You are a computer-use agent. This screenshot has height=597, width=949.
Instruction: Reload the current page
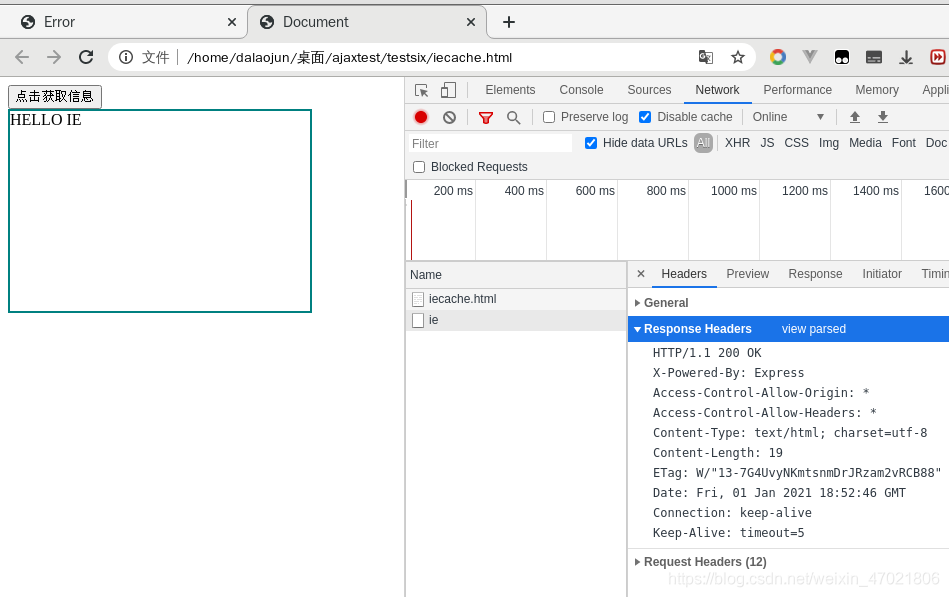coord(86,58)
